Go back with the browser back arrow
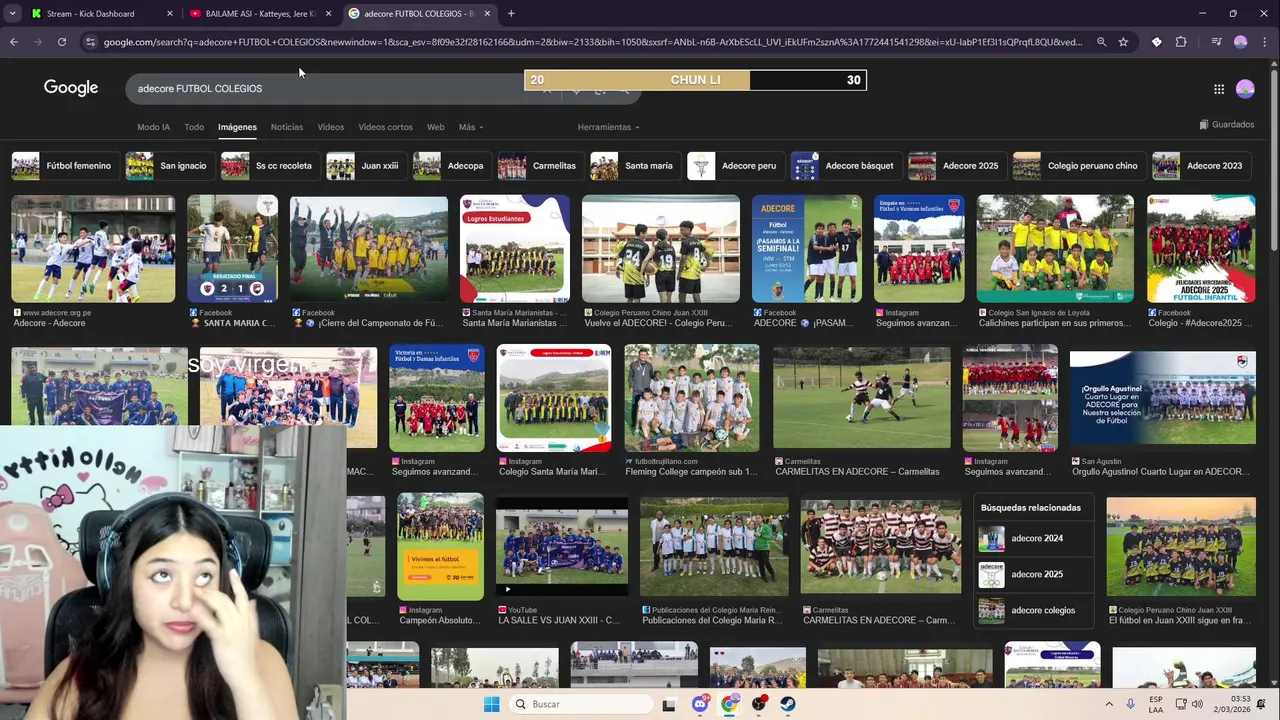 pos(14,42)
